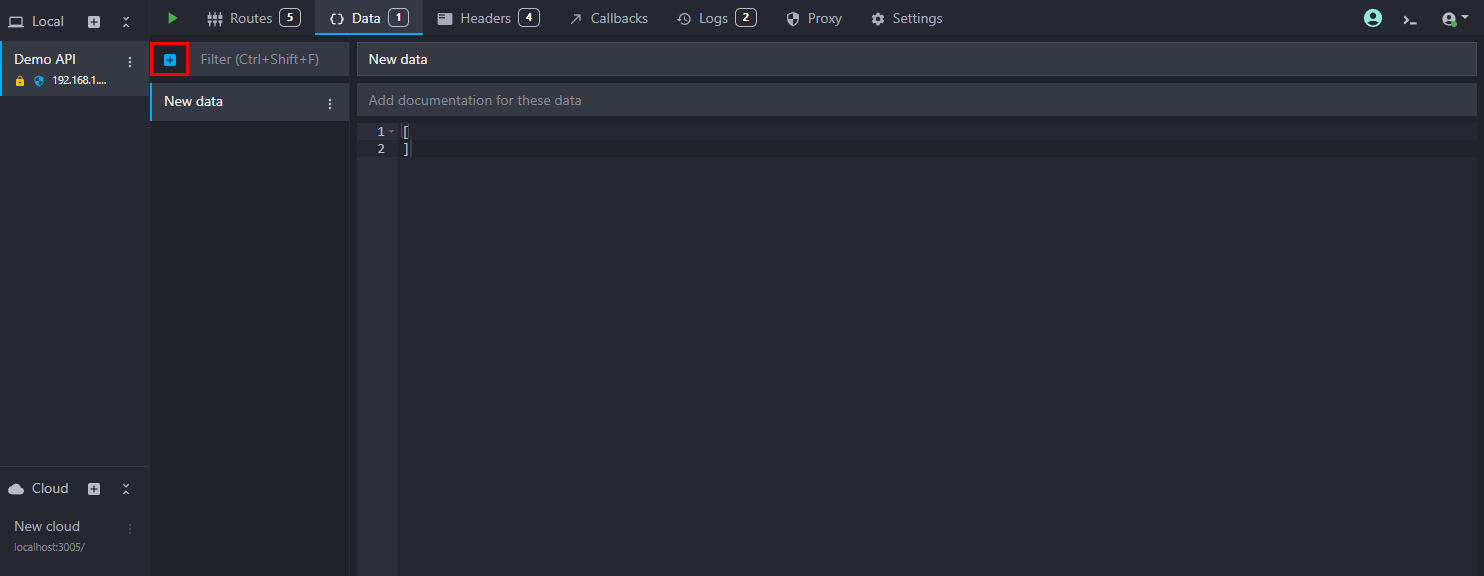
Task: Switch to the Headers tab
Action: 487,18
